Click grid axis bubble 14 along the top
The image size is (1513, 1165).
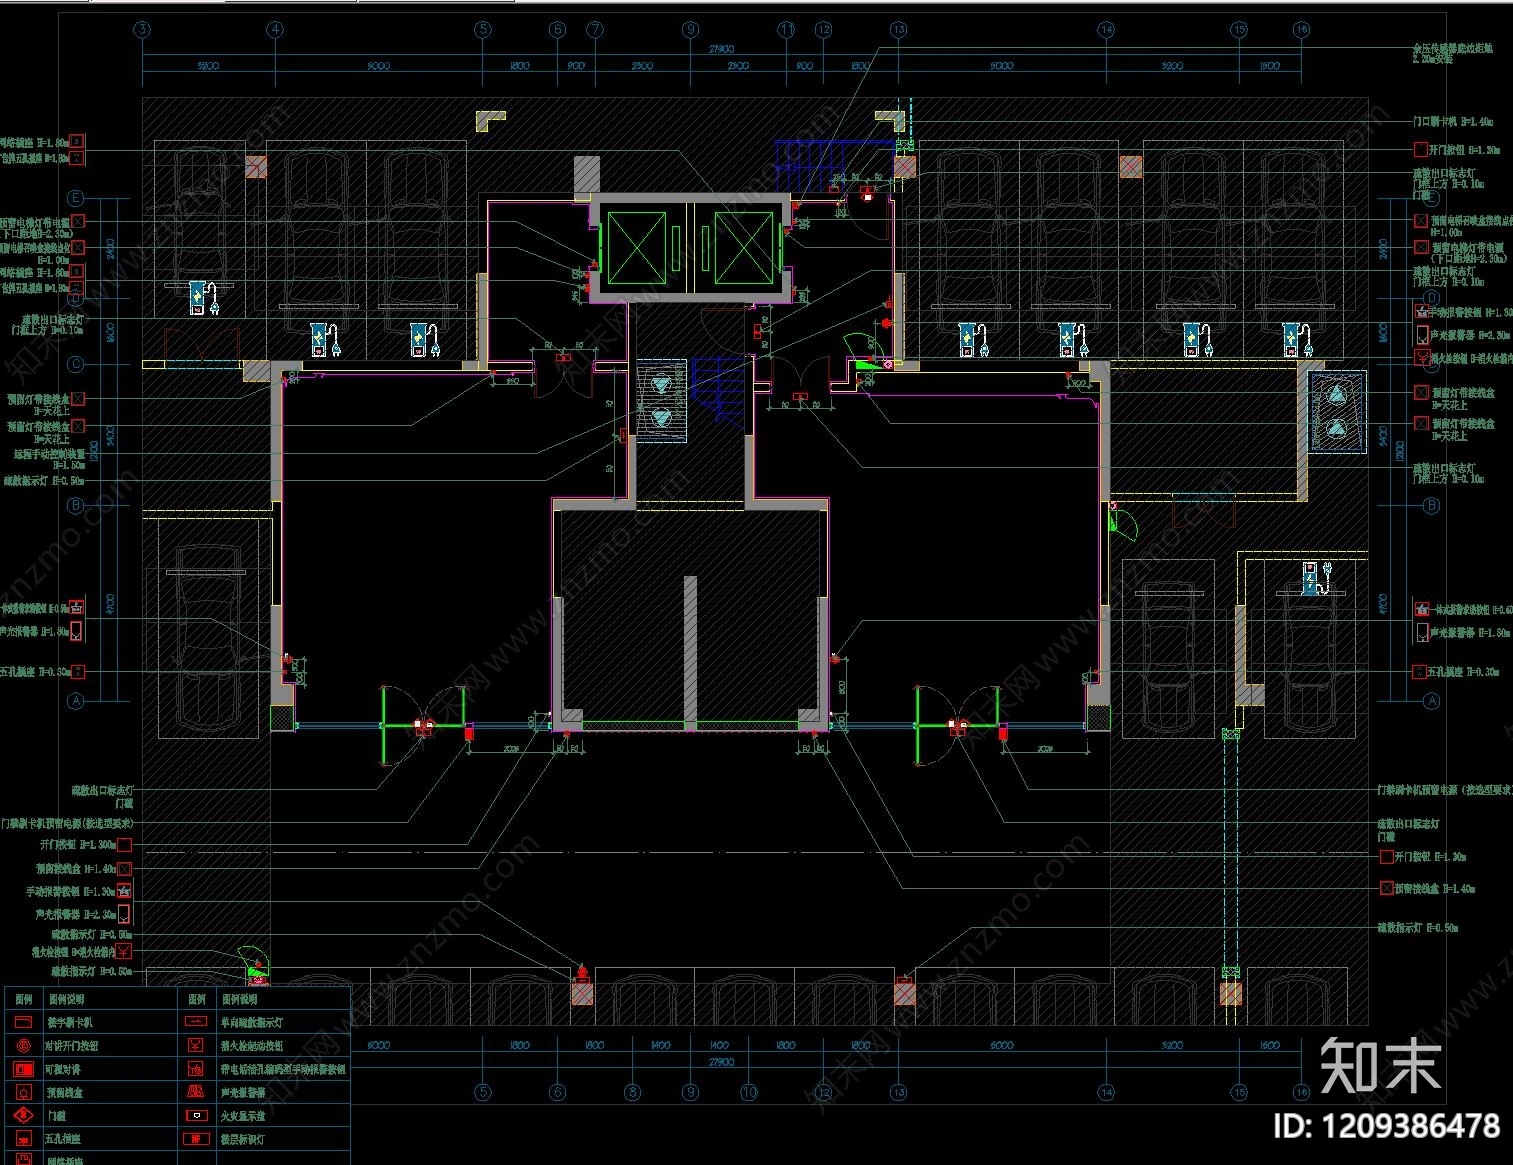click(x=1106, y=30)
